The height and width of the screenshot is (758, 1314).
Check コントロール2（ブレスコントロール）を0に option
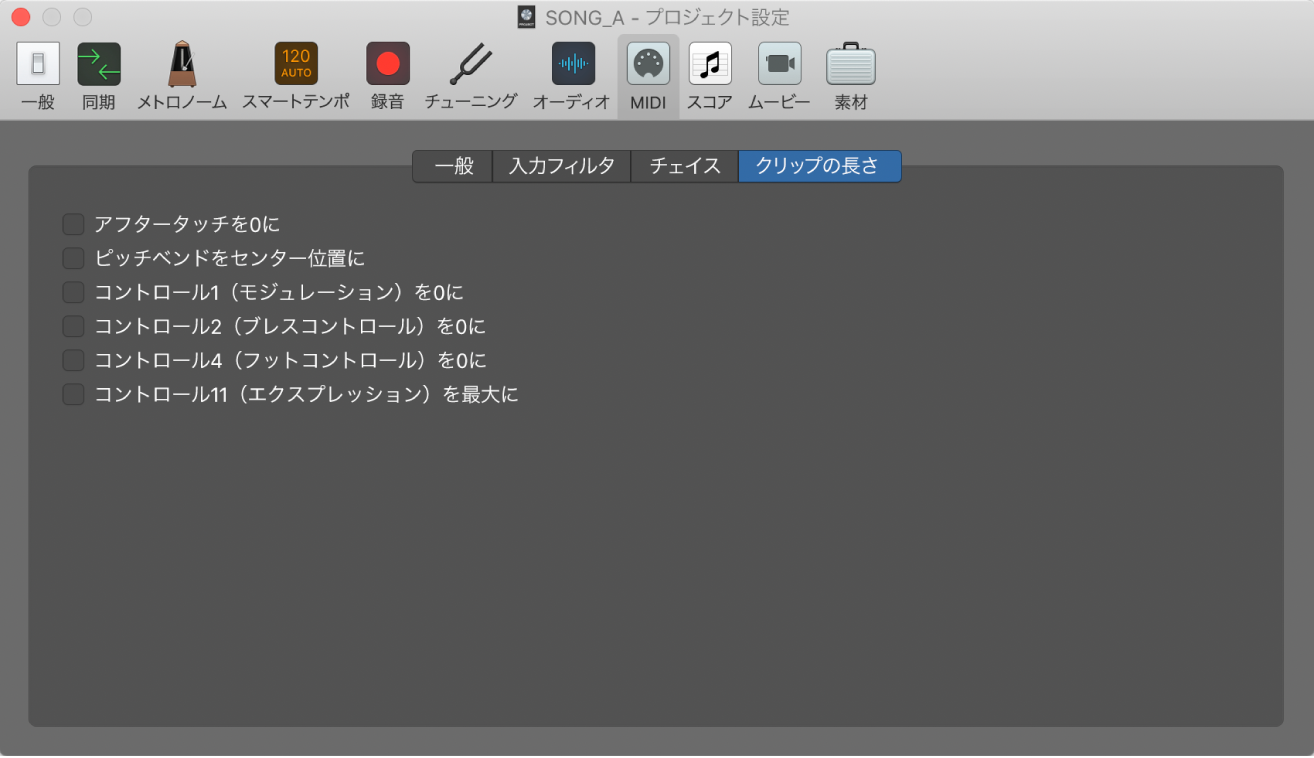click(x=72, y=326)
